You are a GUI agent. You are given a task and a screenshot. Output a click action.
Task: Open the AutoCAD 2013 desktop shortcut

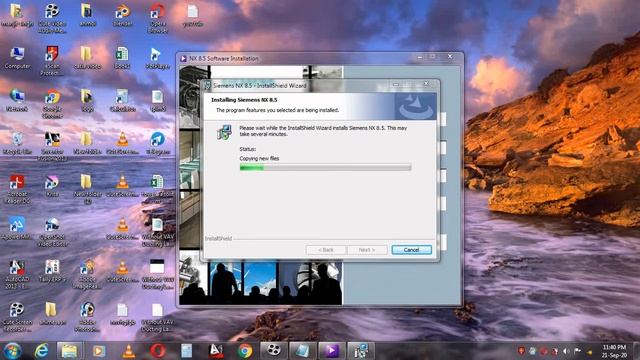(17, 274)
